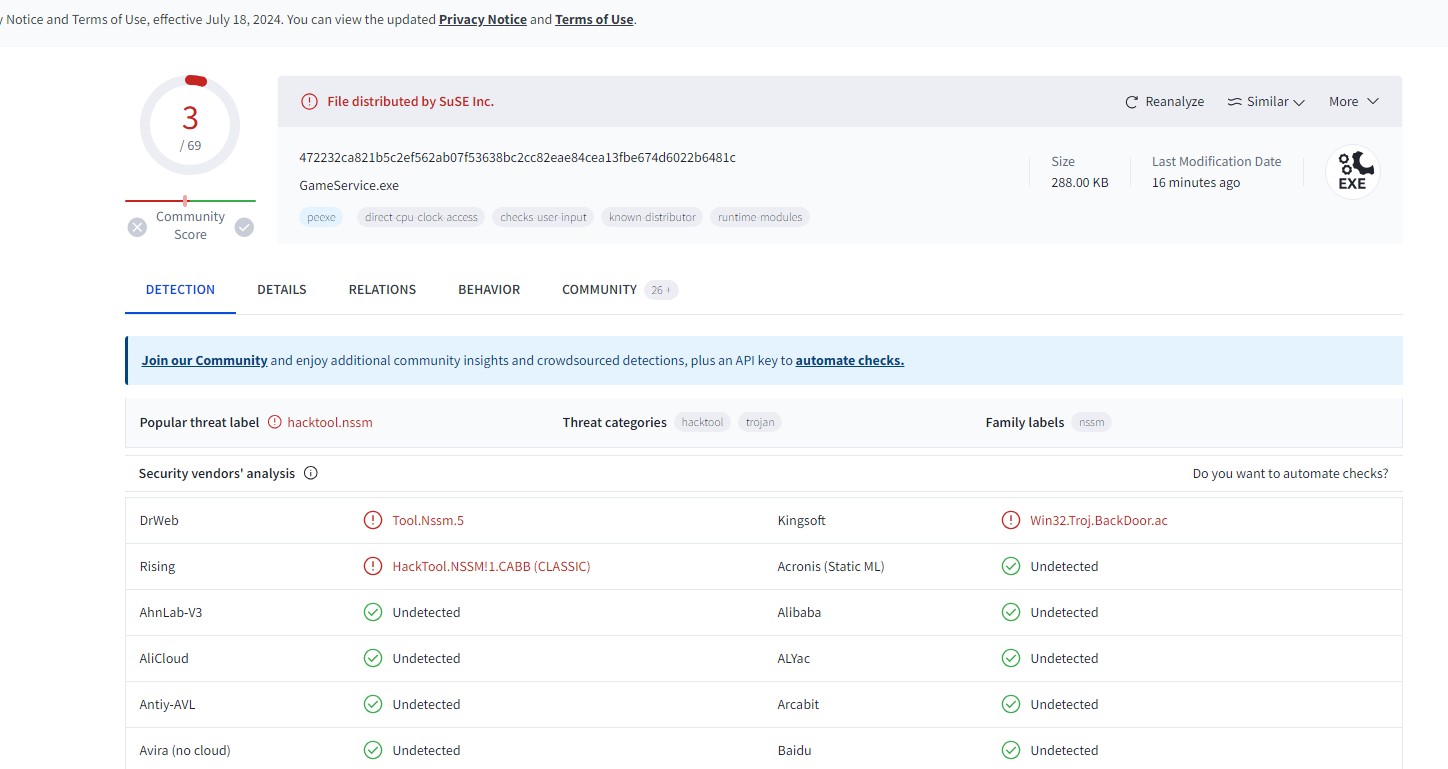
Task: Click the Reanalyze refresh icon
Action: [x=1132, y=102]
